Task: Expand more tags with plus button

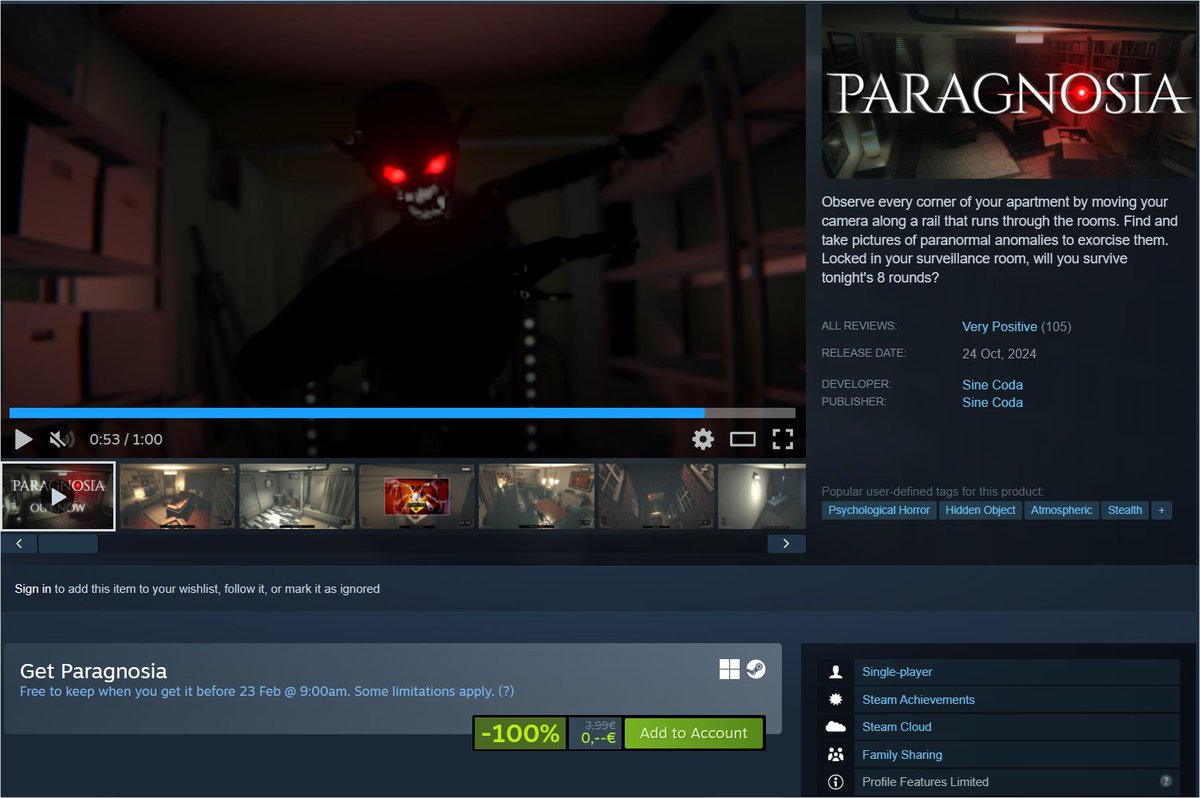Action: coord(1161,510)
